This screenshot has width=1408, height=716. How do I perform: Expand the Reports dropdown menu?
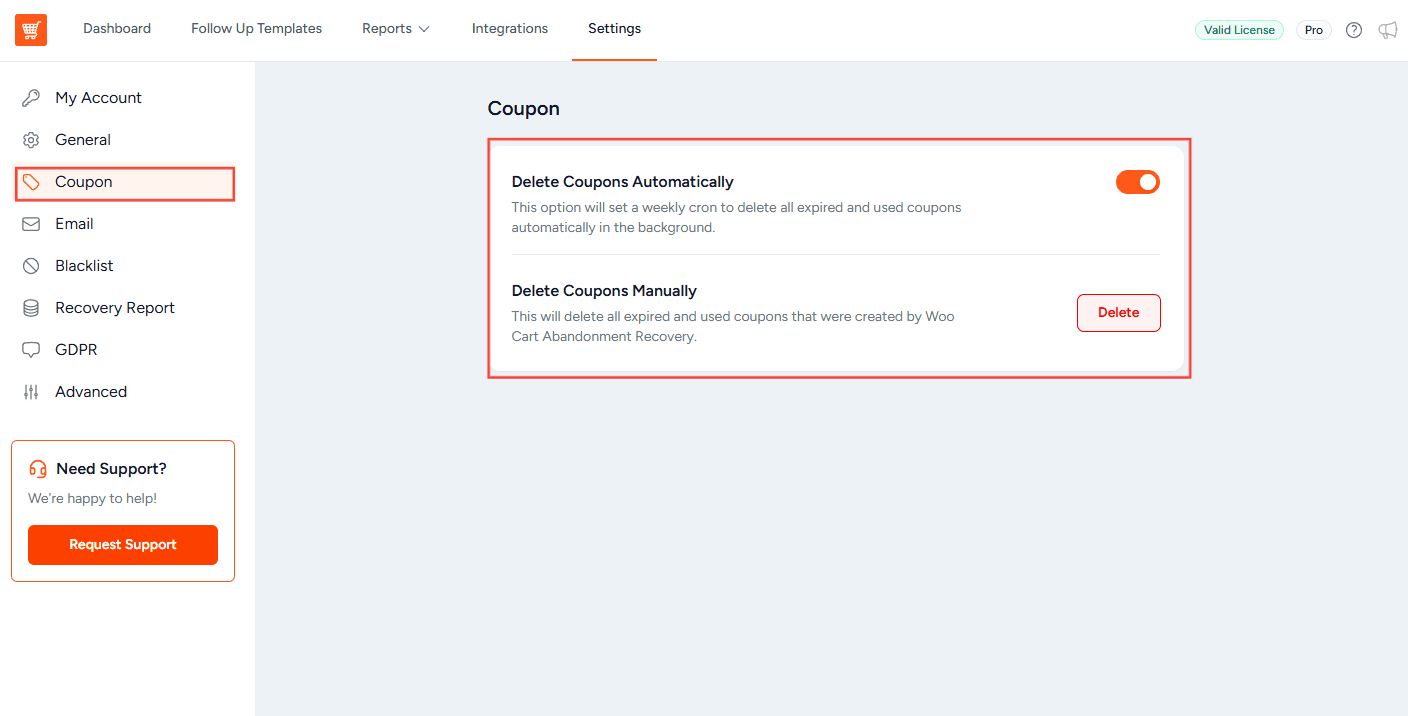tap(396, 29)
